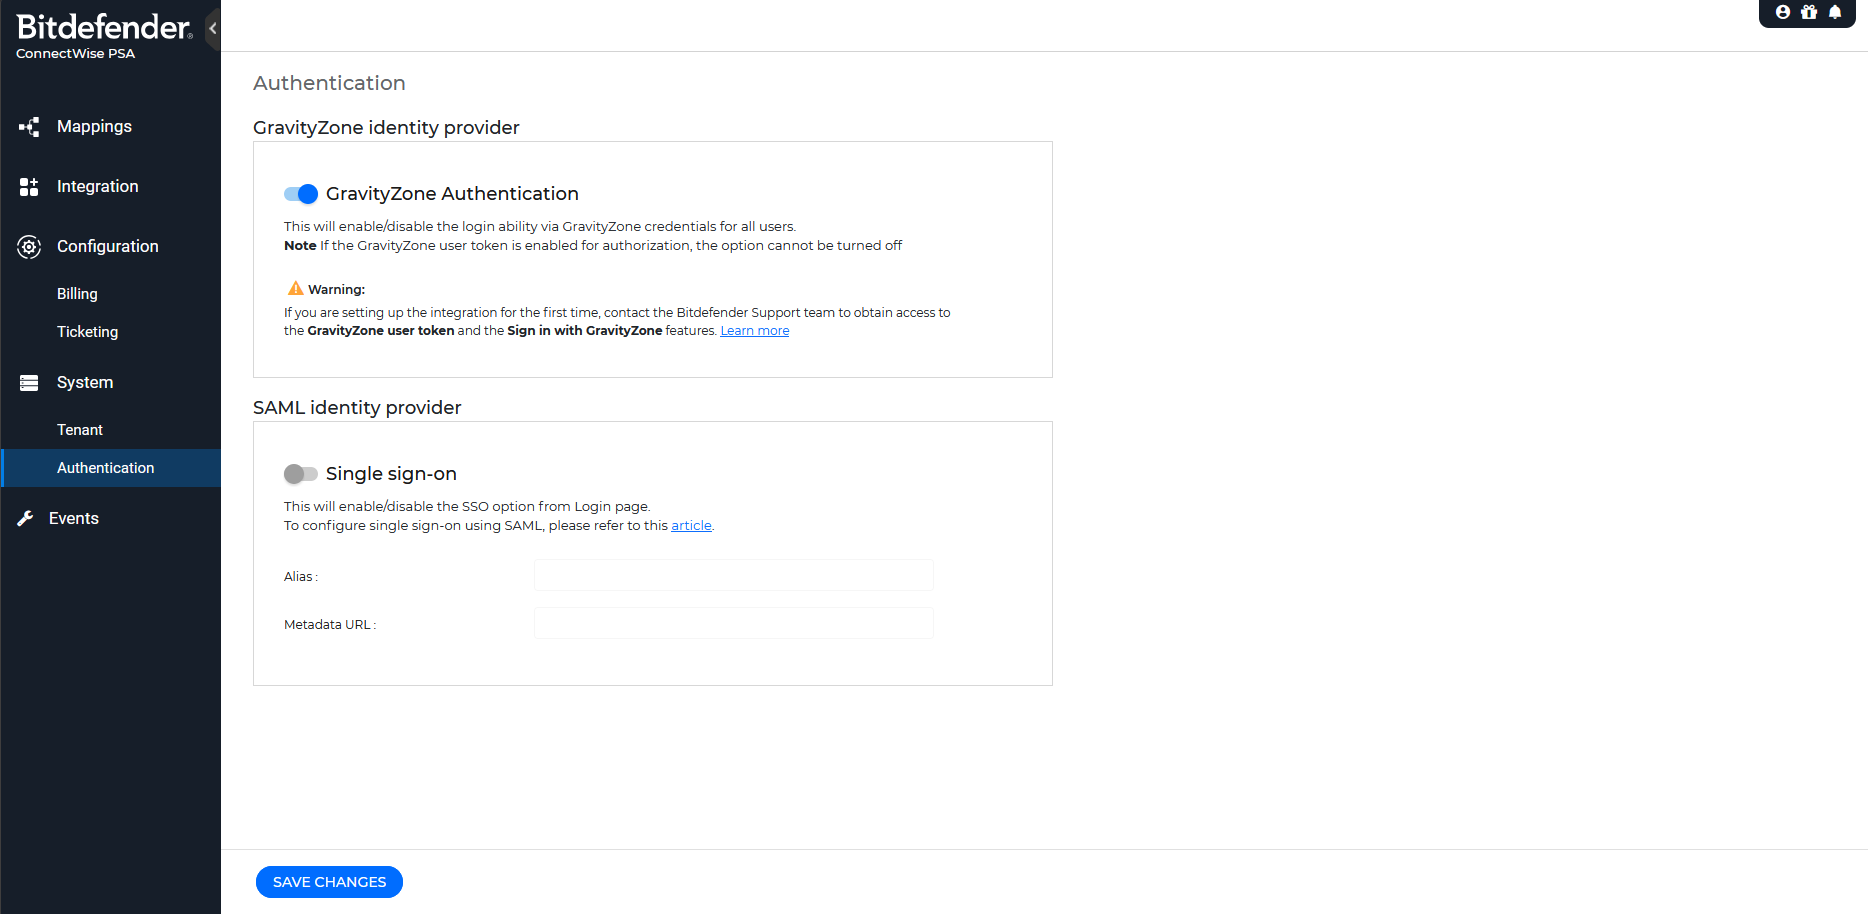Go to the Billing page
Screen dimensions: 1868x914
click(x=77, y=294)
